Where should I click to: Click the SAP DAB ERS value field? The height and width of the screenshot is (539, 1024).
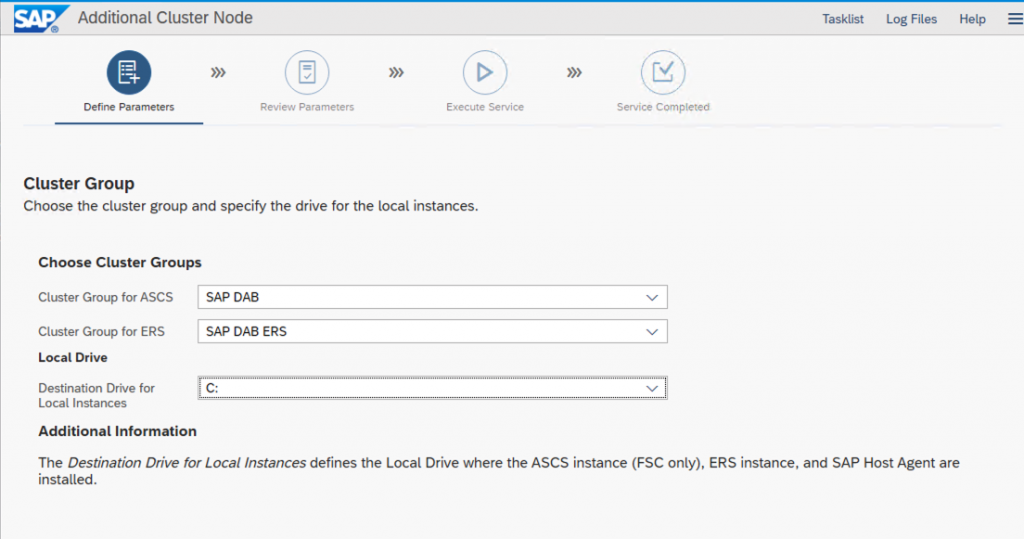432,331
